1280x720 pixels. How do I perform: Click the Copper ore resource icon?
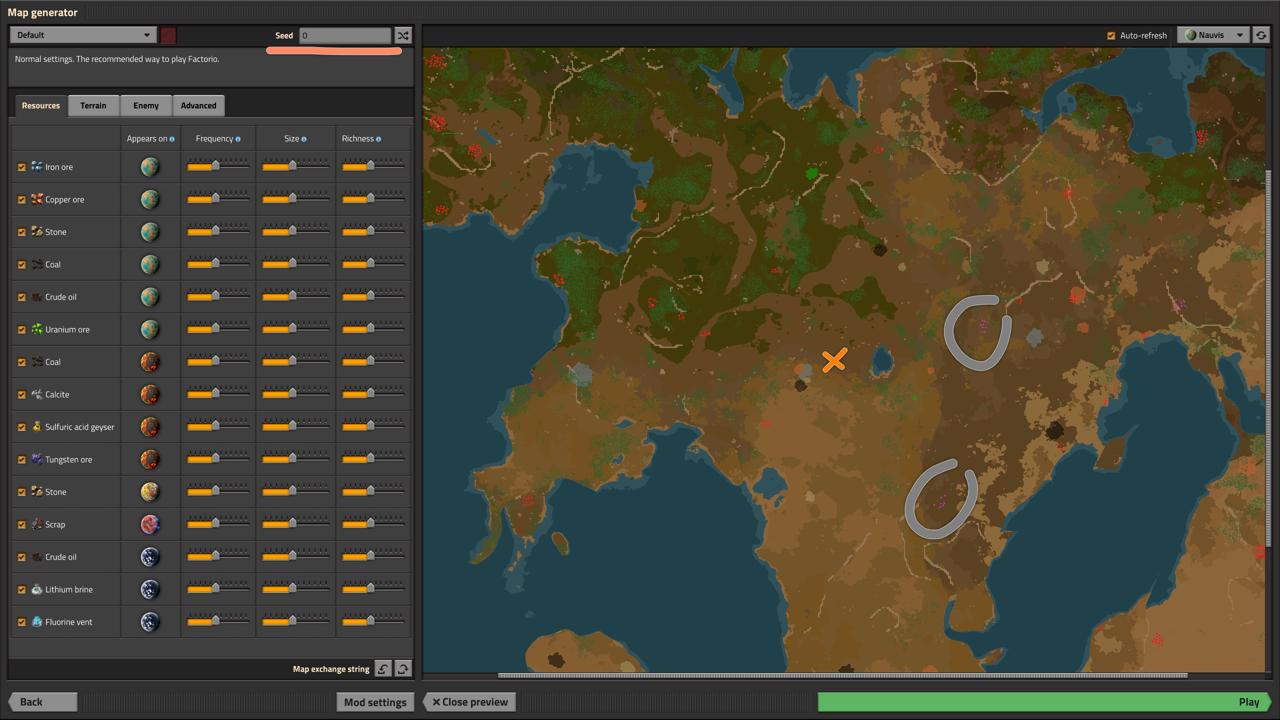pos(36,199)
